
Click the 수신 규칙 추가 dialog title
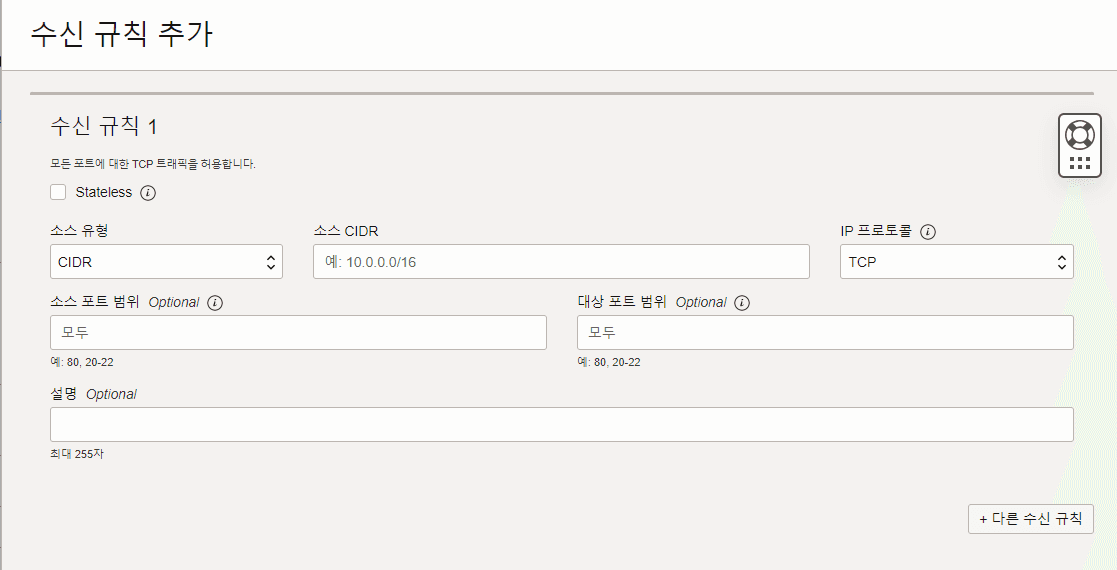[x=121, y=34]
